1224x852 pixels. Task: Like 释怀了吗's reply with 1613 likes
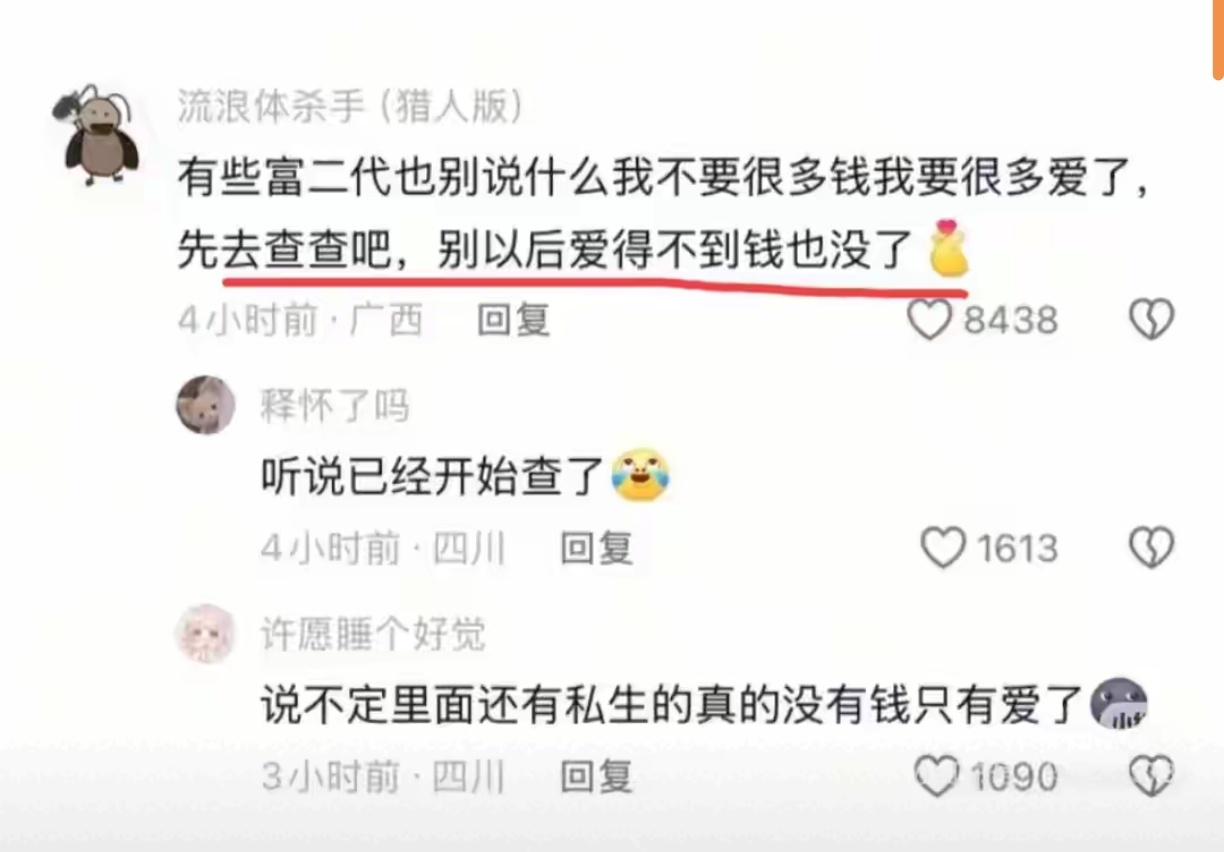tap(942, 548)
